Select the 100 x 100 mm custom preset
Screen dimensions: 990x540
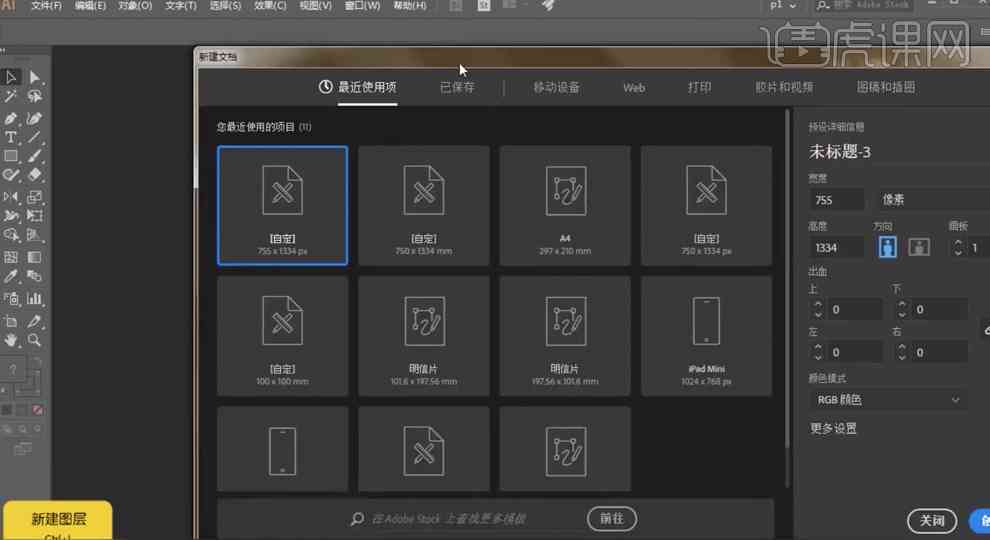tap(282, 336)
